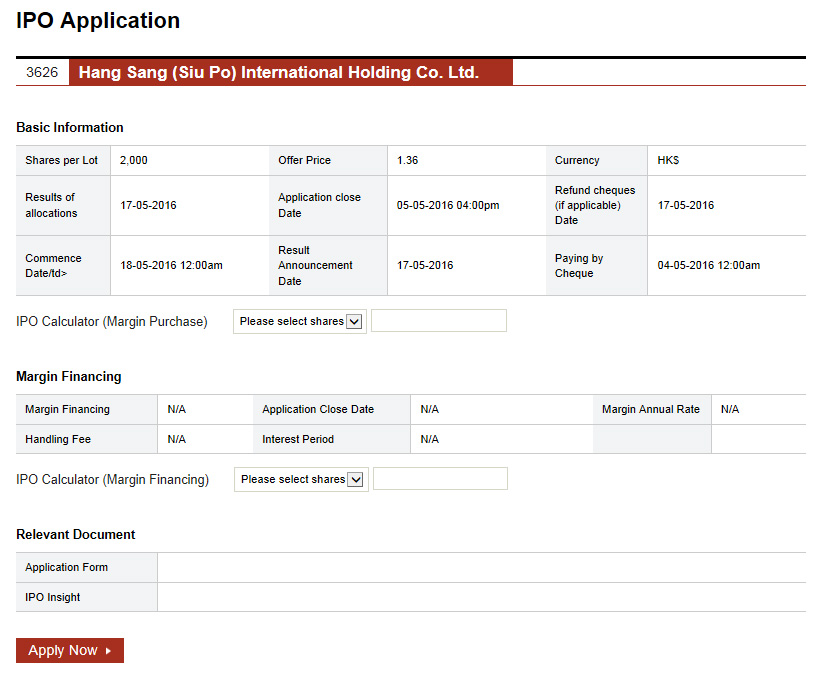822x684 pixels.
Task: Click the Margin Annual Rate label
Action: (x=651, y=409)
